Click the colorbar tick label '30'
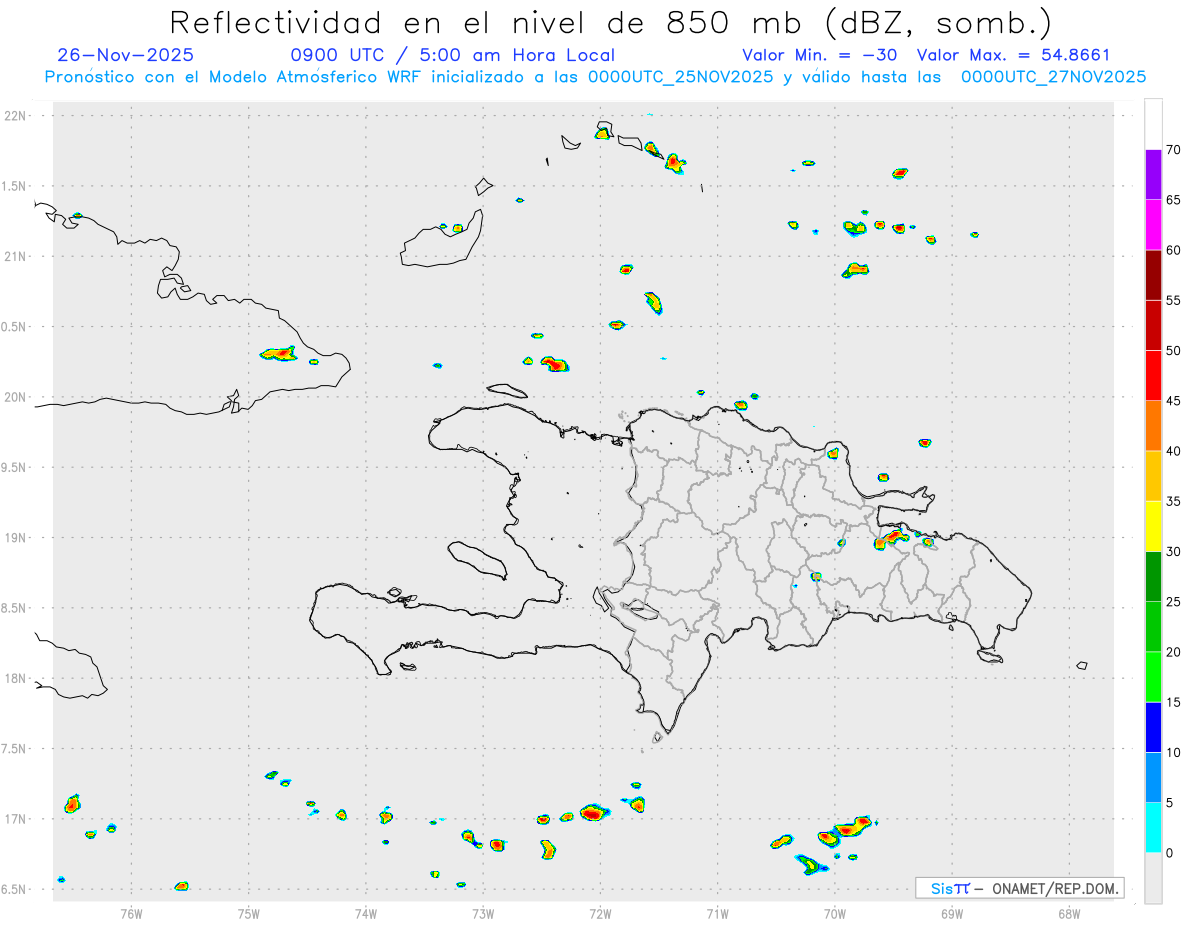The image size is (1200, 927). point(1173,552)
